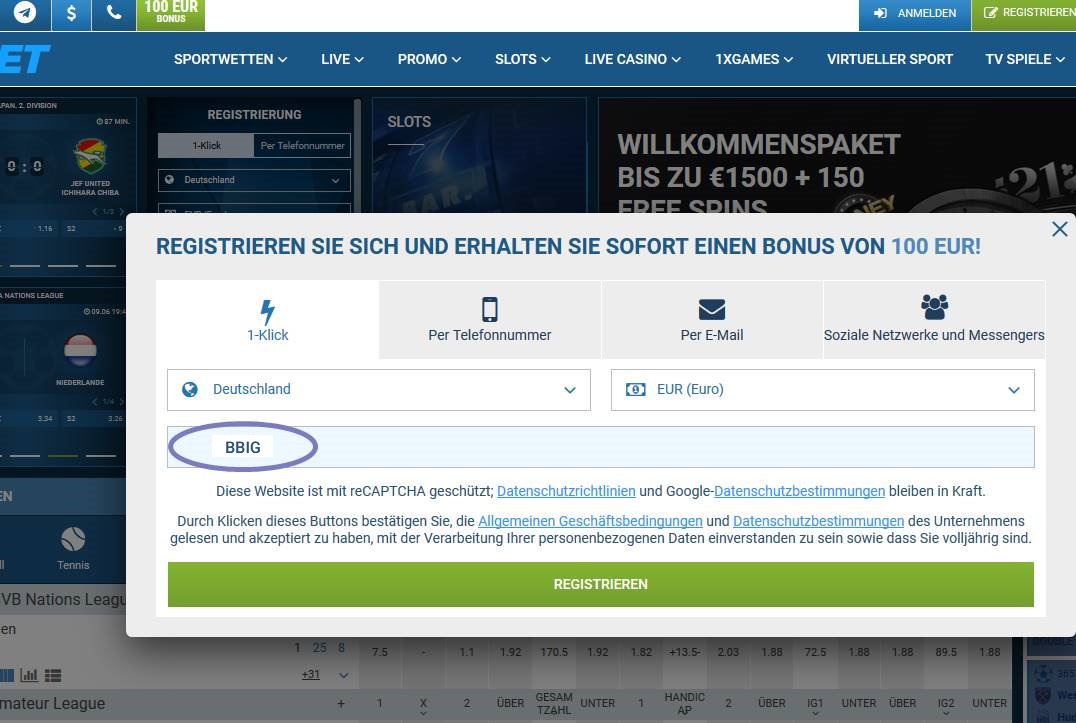Viewport: 1076px width, 723px height.
Task: Open the EUR (Euro) currency dropdown
Action: (x=823, y=390)
